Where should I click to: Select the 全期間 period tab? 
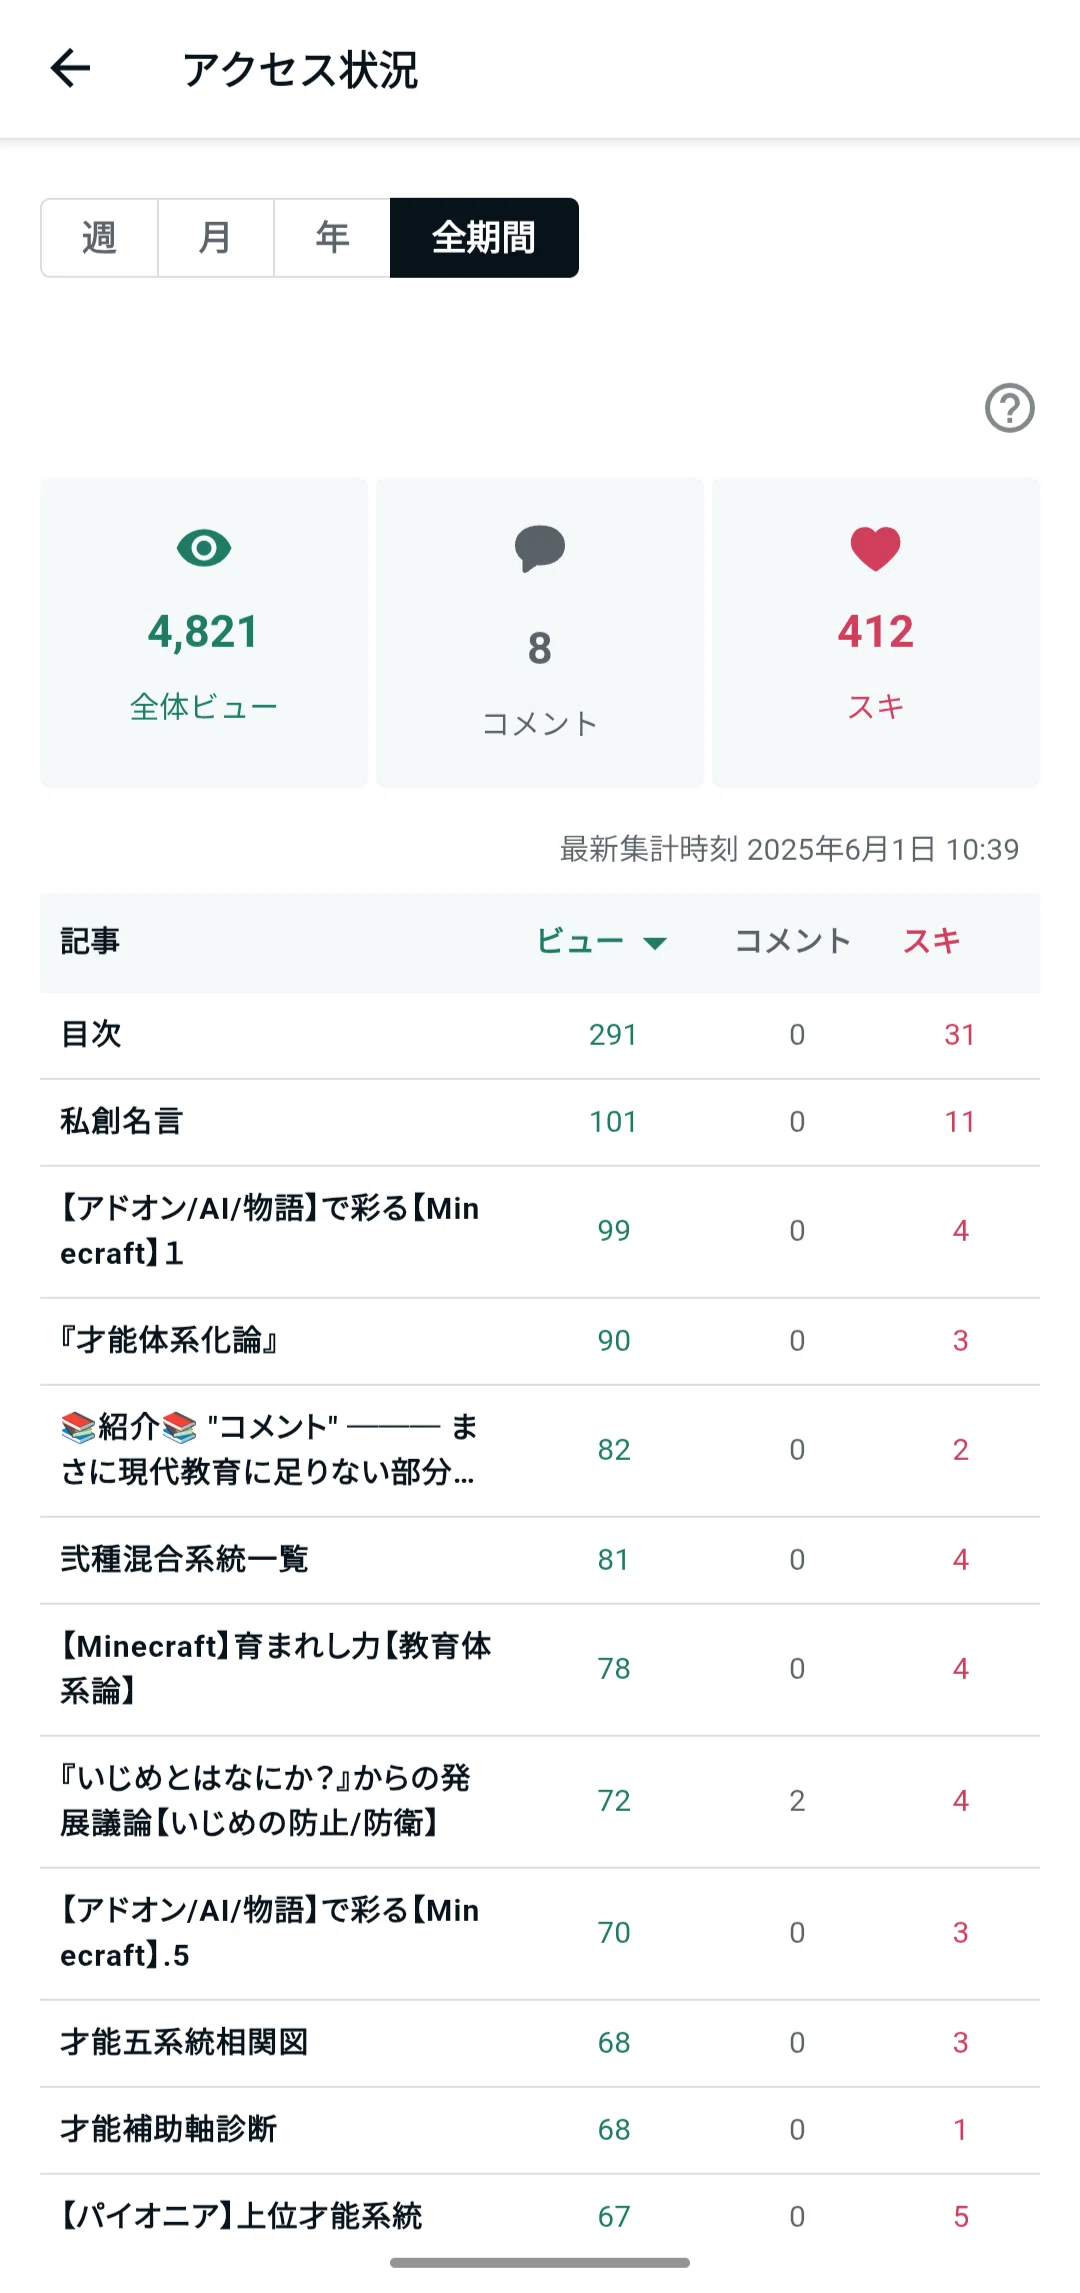pyautogui.click(x=484, y=238)
